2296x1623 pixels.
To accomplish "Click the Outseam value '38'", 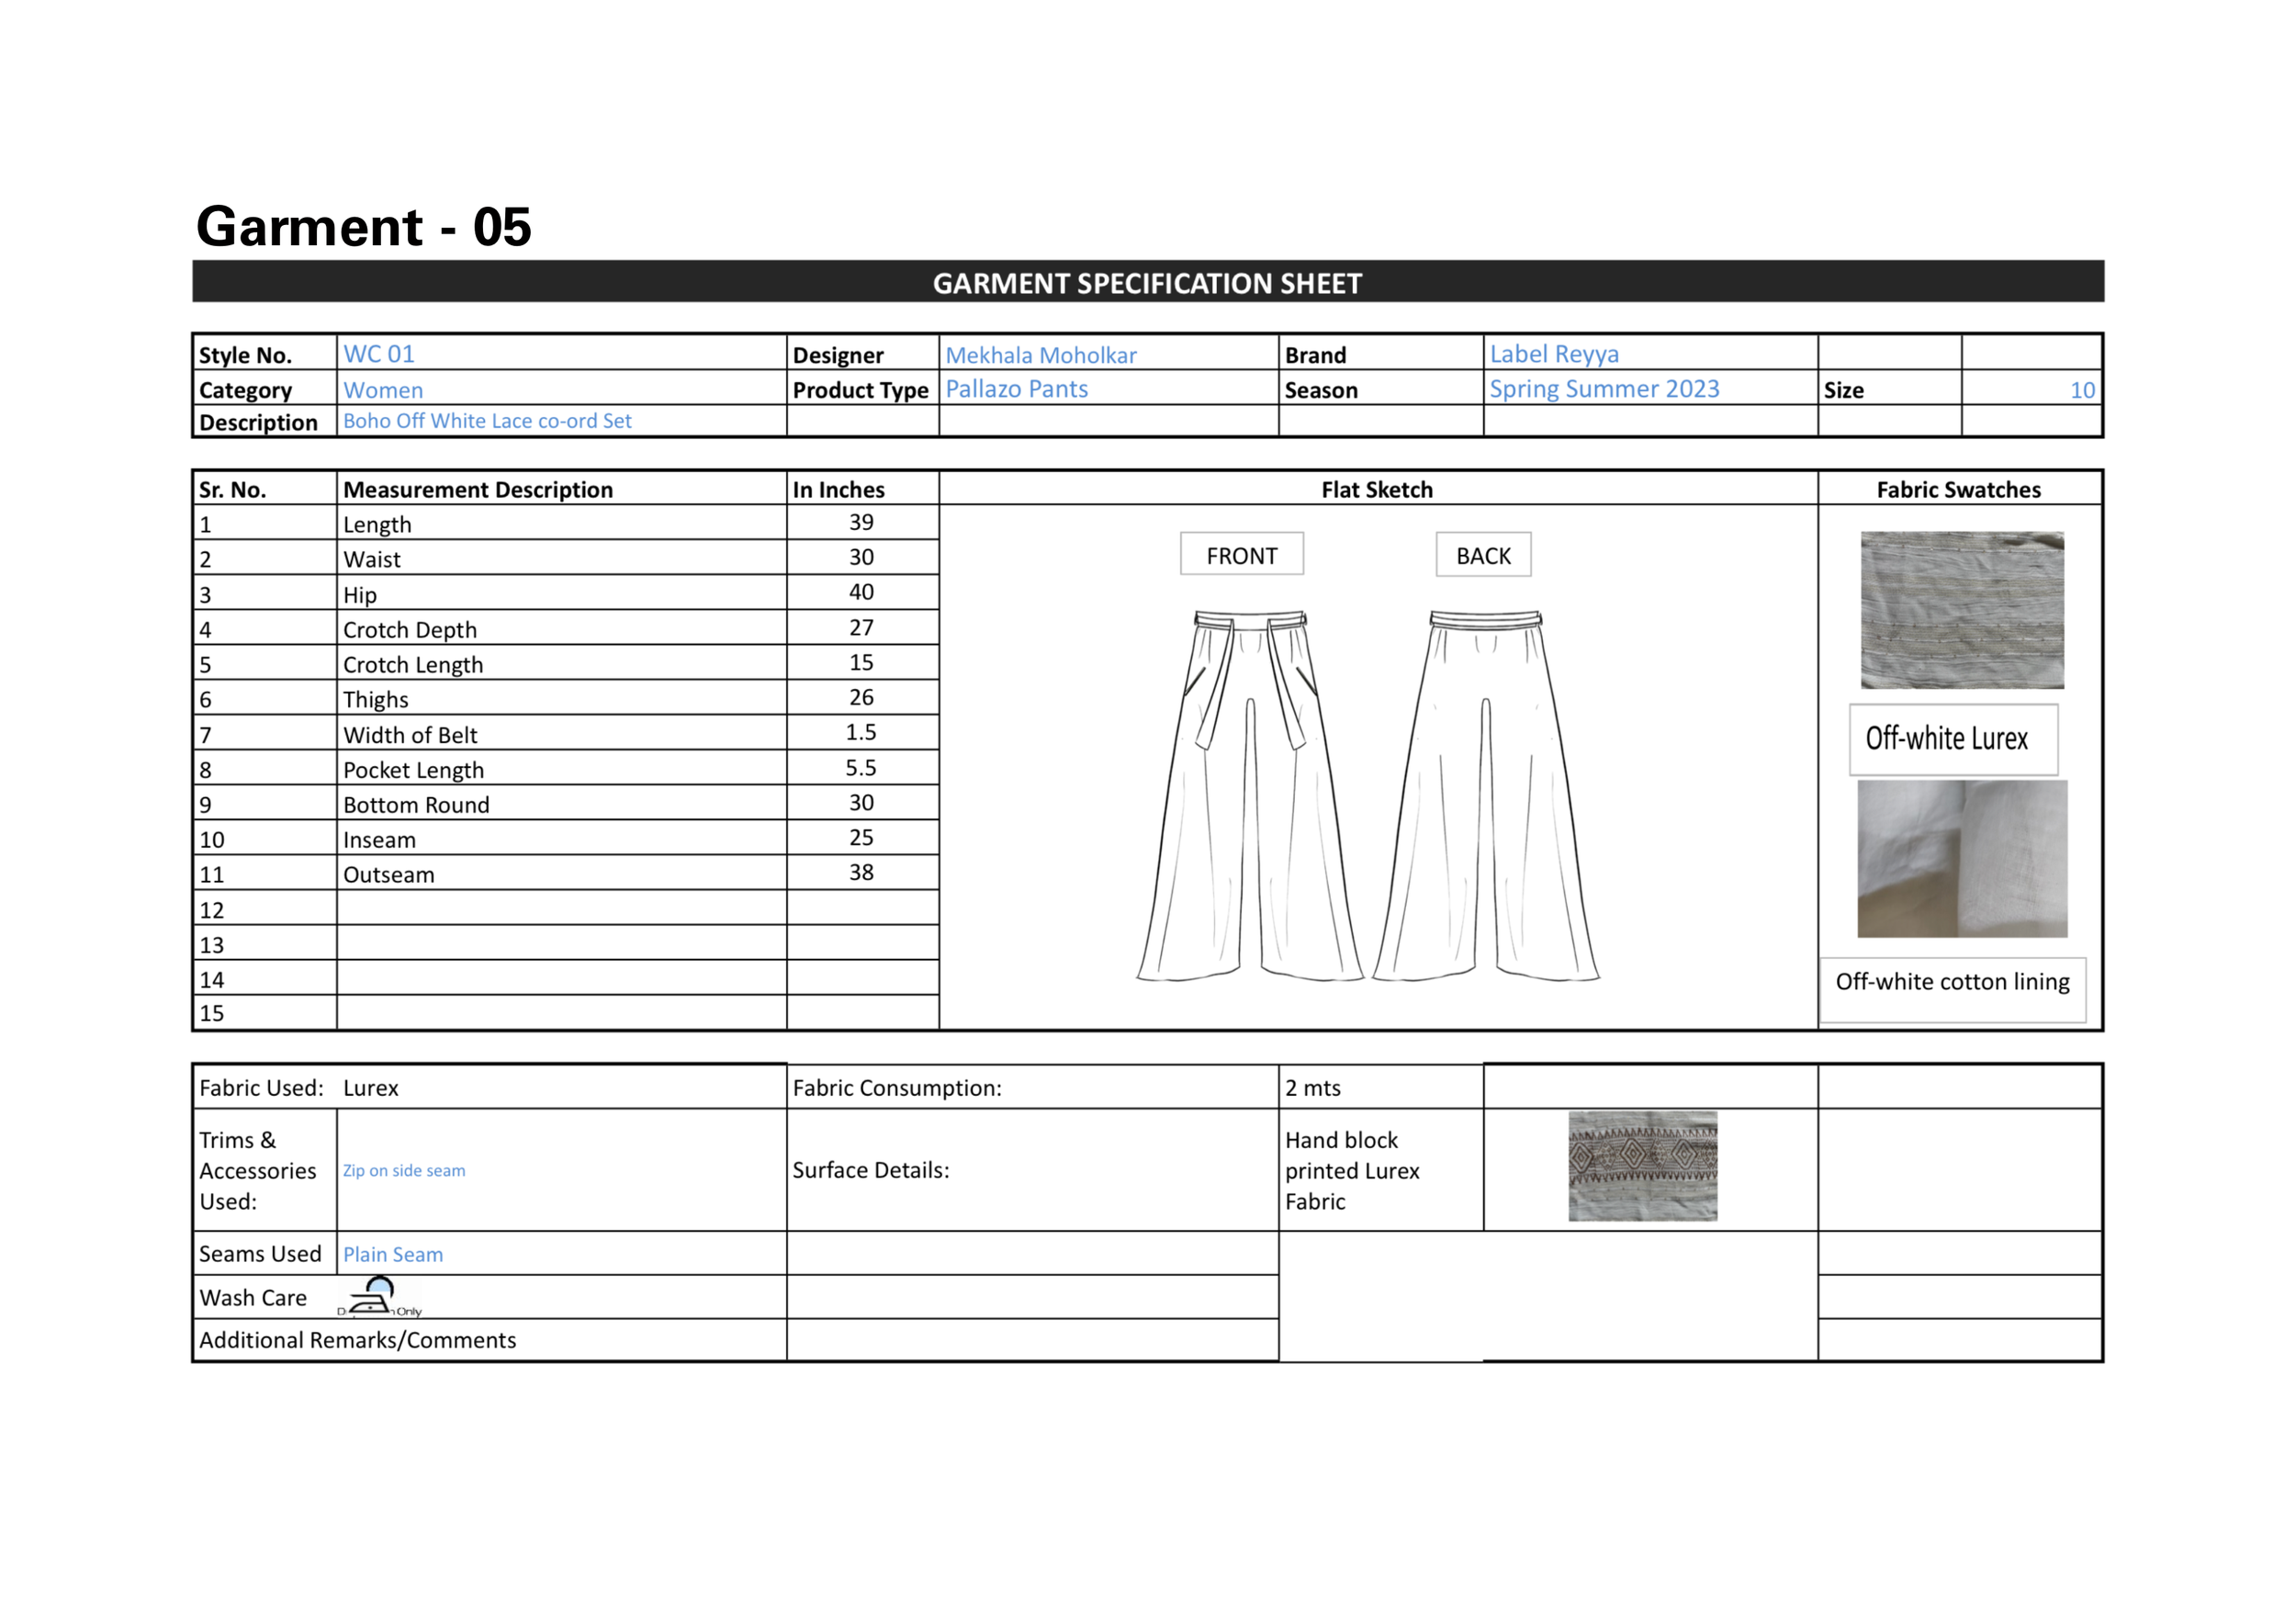I will [861, 872].
